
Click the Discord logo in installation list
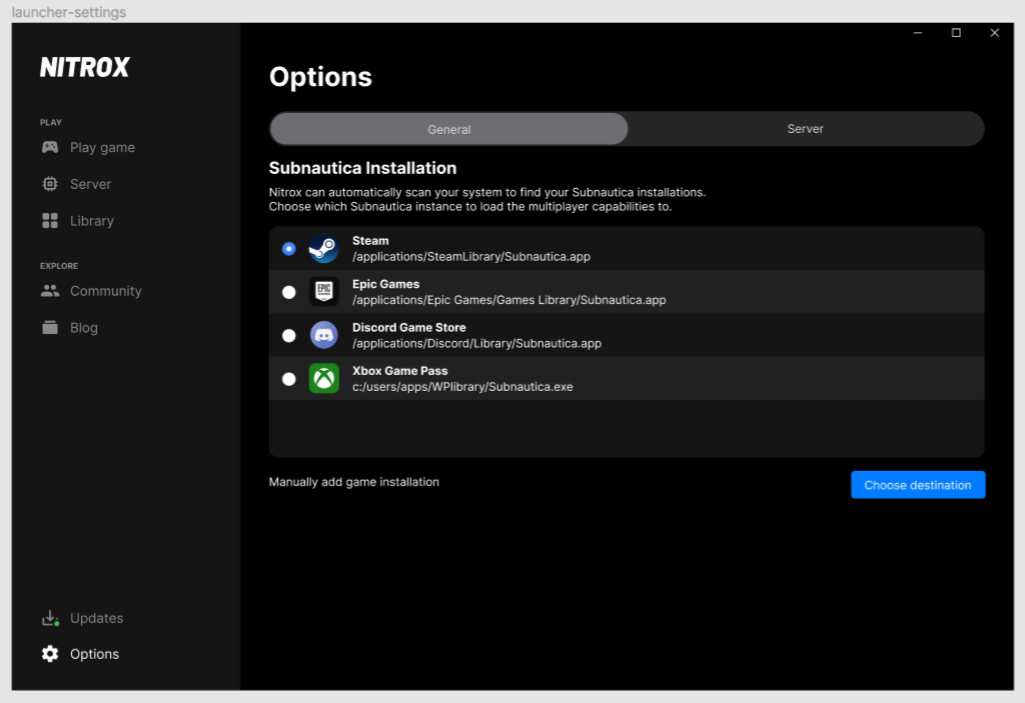pos(323,335)
